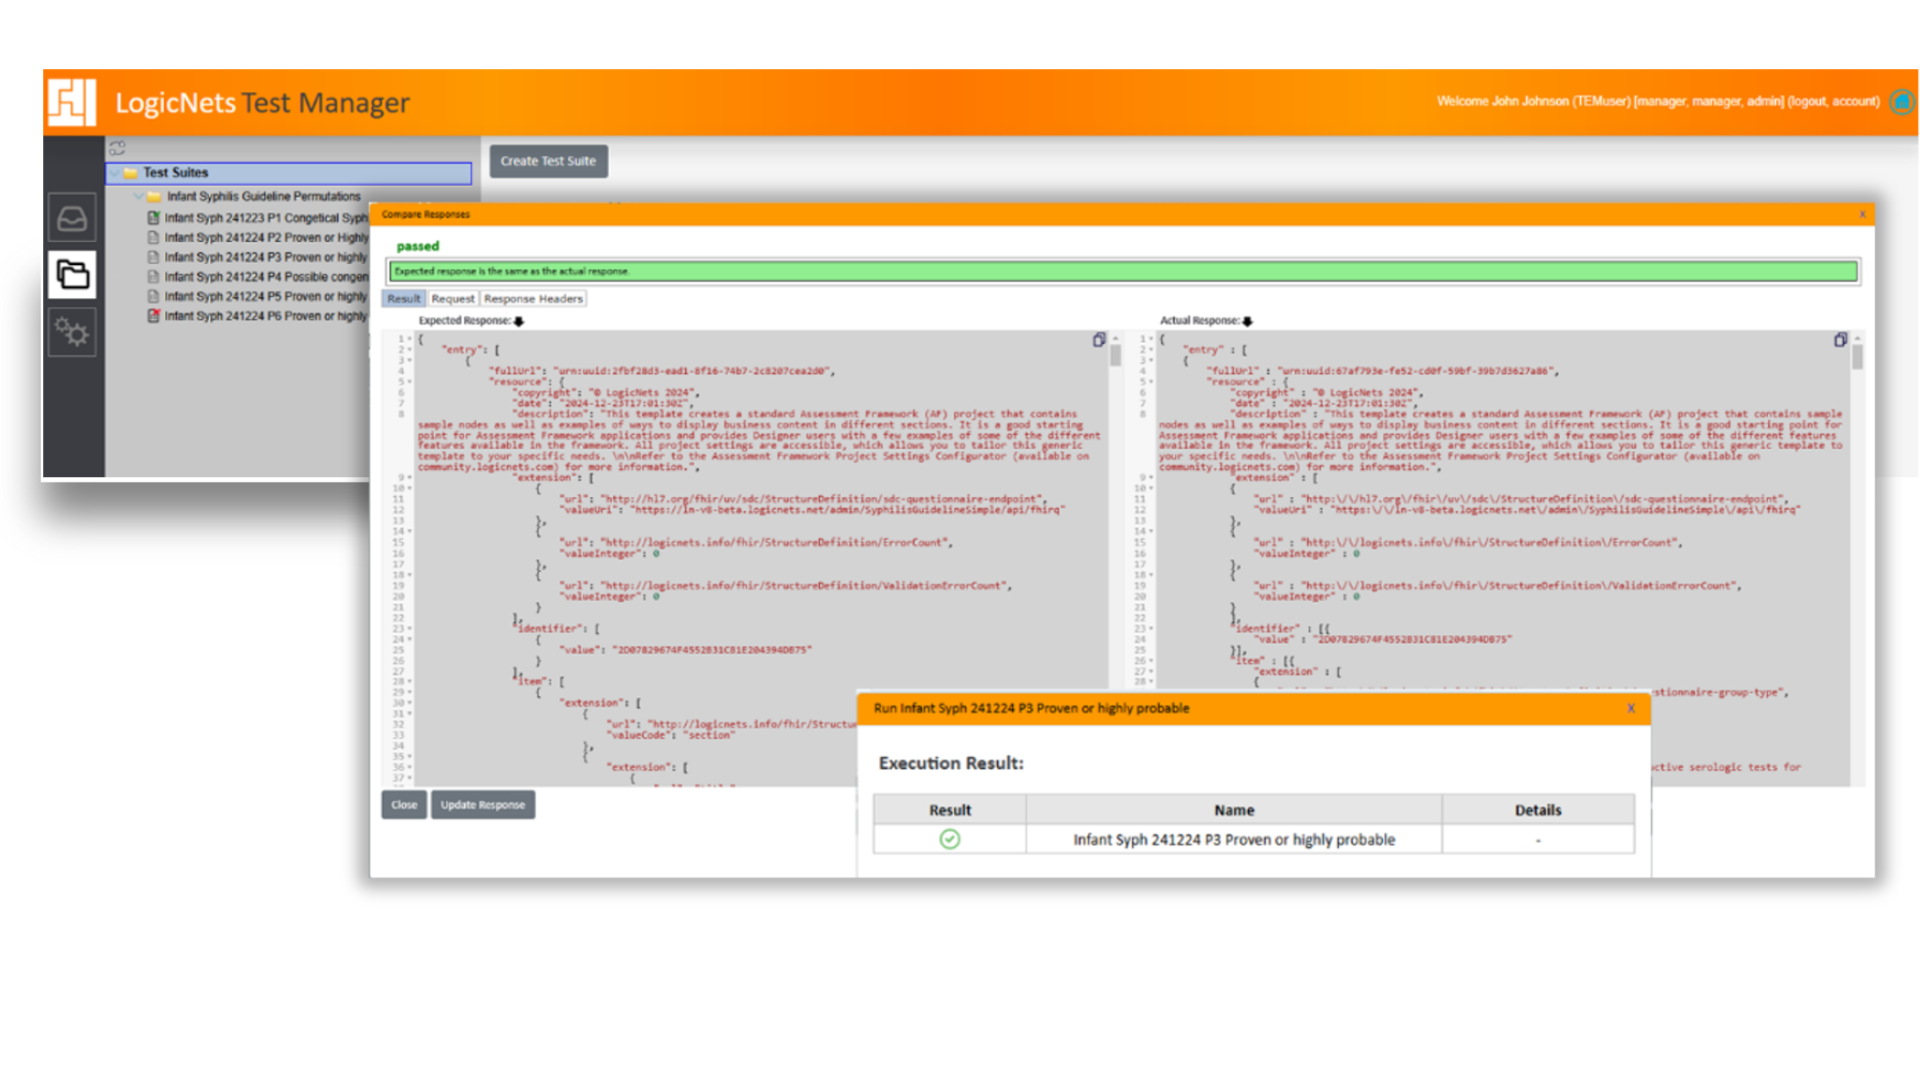Image resolution: width=1920 pixels, height=1080 pixels.
Task: Click the logout link in the header
Action: click(1805, 101)
